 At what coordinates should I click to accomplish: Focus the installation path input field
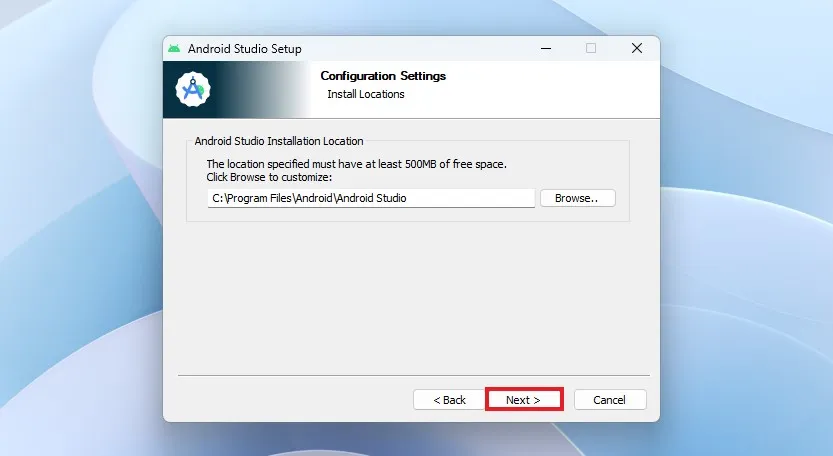[x=371, y=198]
